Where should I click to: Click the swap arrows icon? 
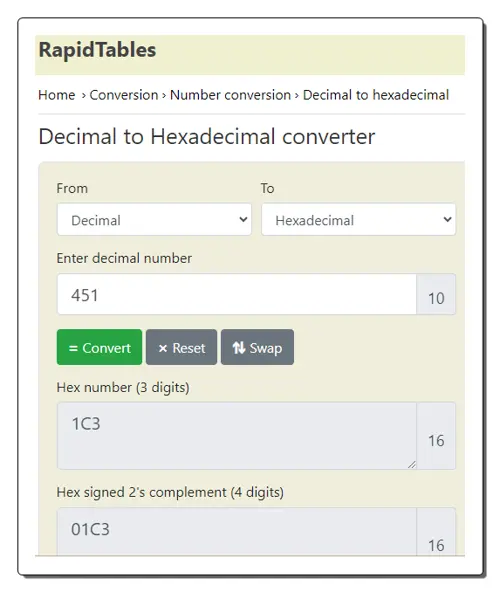tap(239, 348)
